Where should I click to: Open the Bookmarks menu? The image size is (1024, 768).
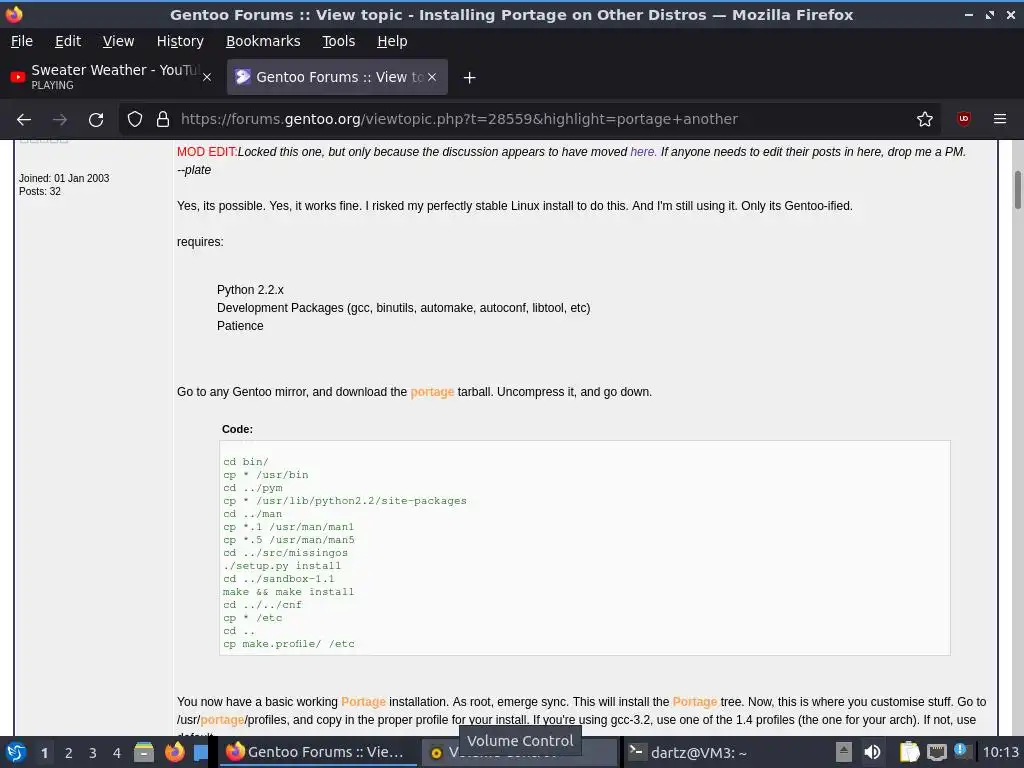[x=263, y=41]
